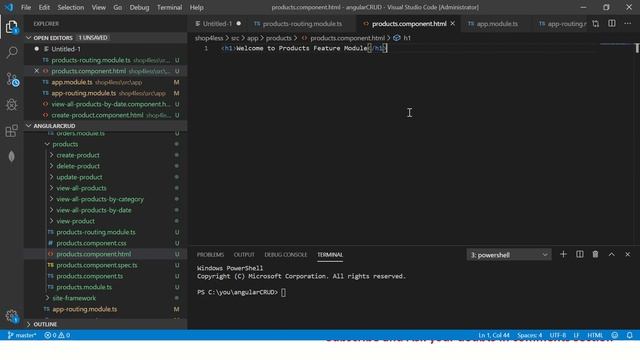Click the feedback smiley in status bar
Viewport: 640px width, 360px height.
(614, 335)
